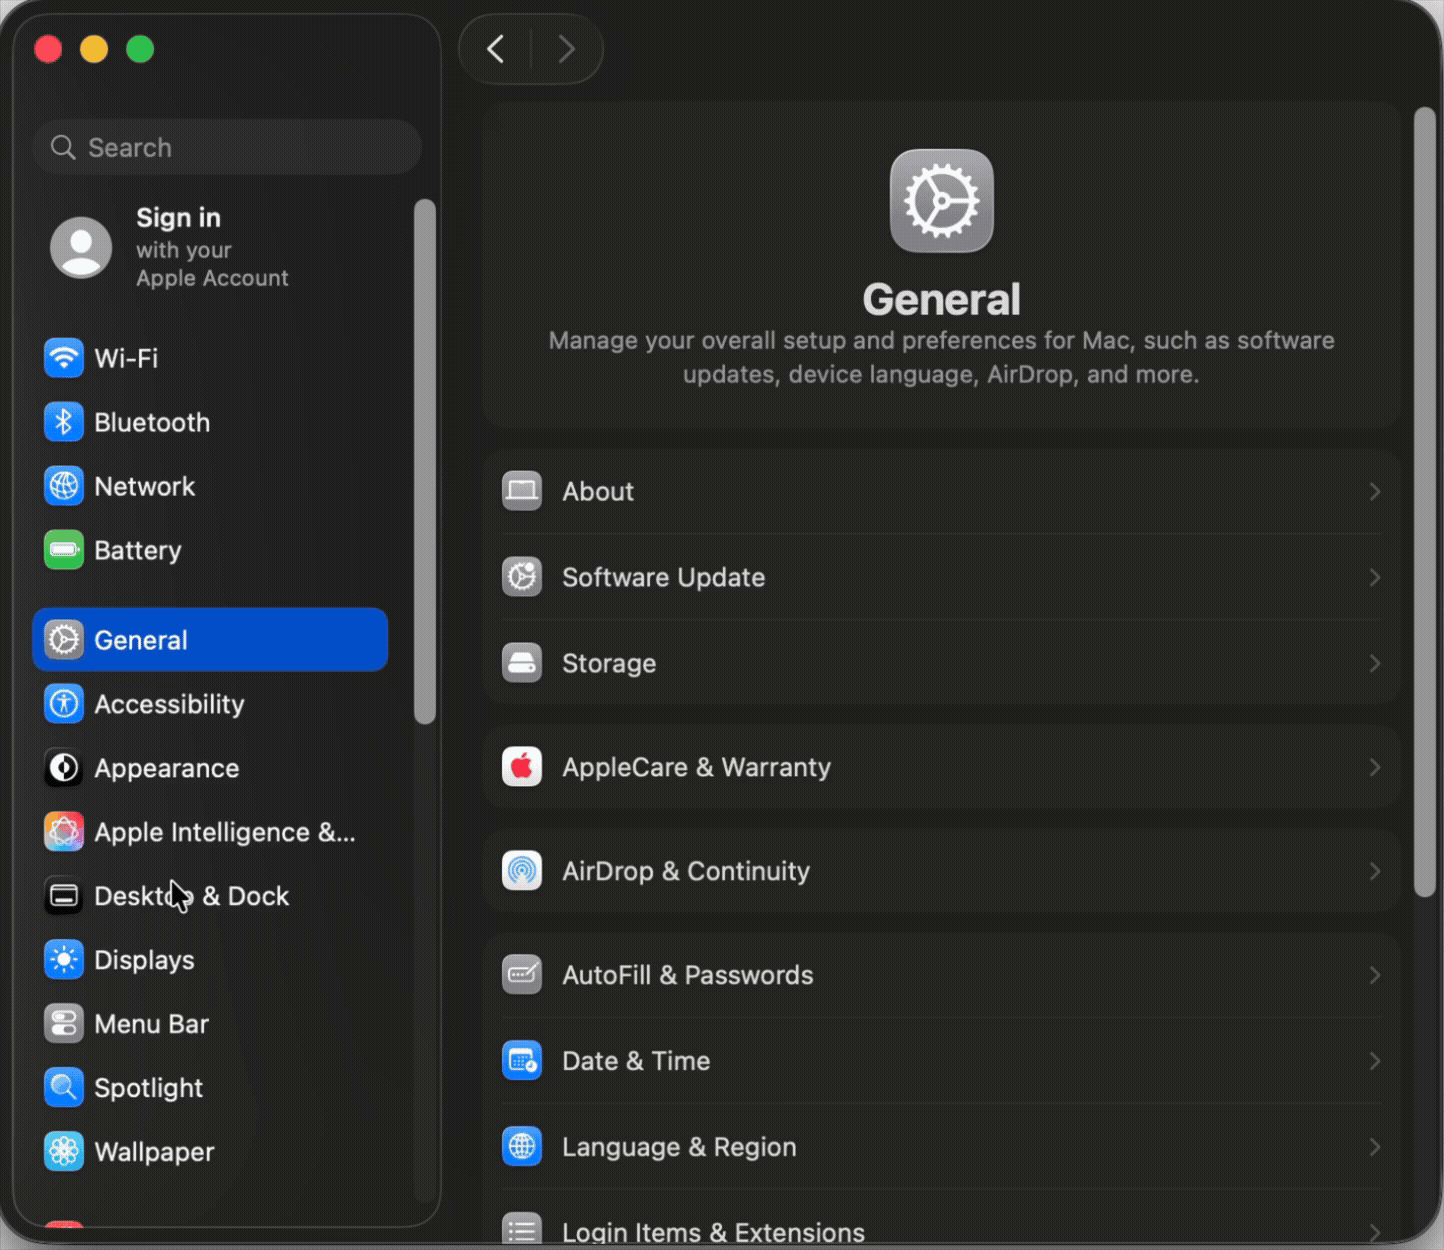Expand the About row chevron

[x=1375, y=491]
